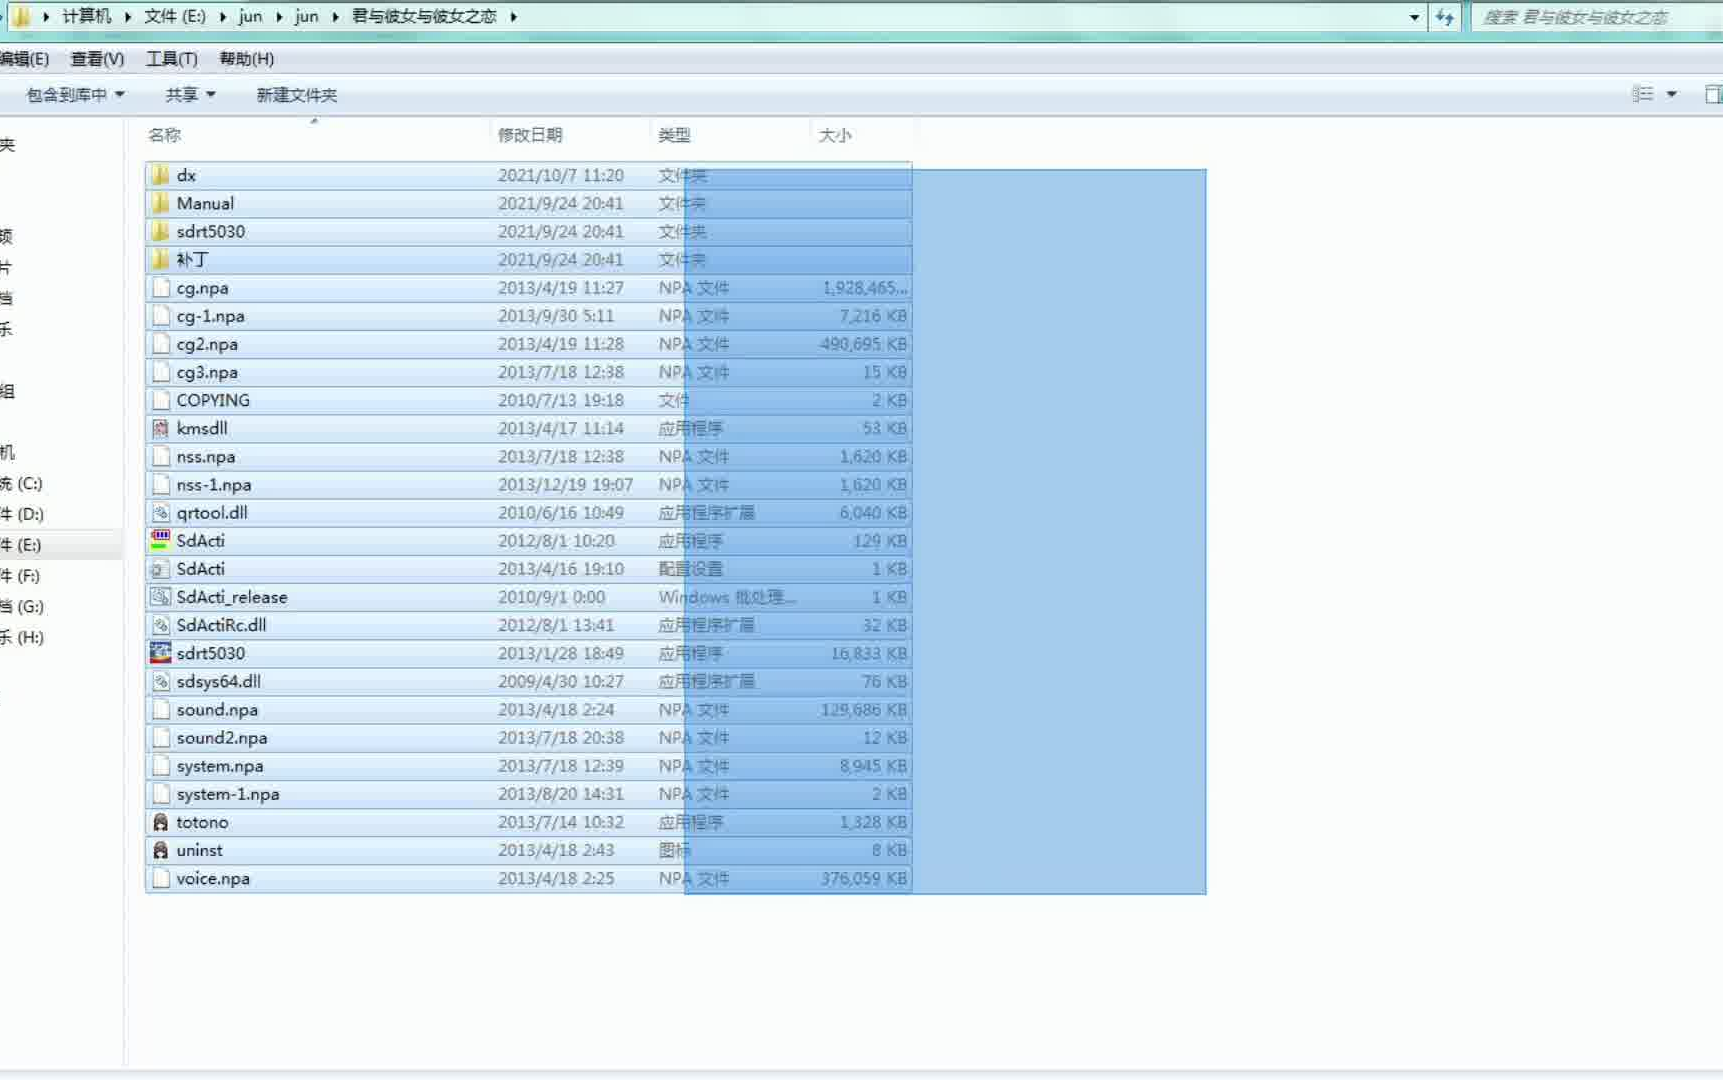The image size is (1723, 1080).
Task: Click the refresh button beside the address bar
Action: point(1444,17)
